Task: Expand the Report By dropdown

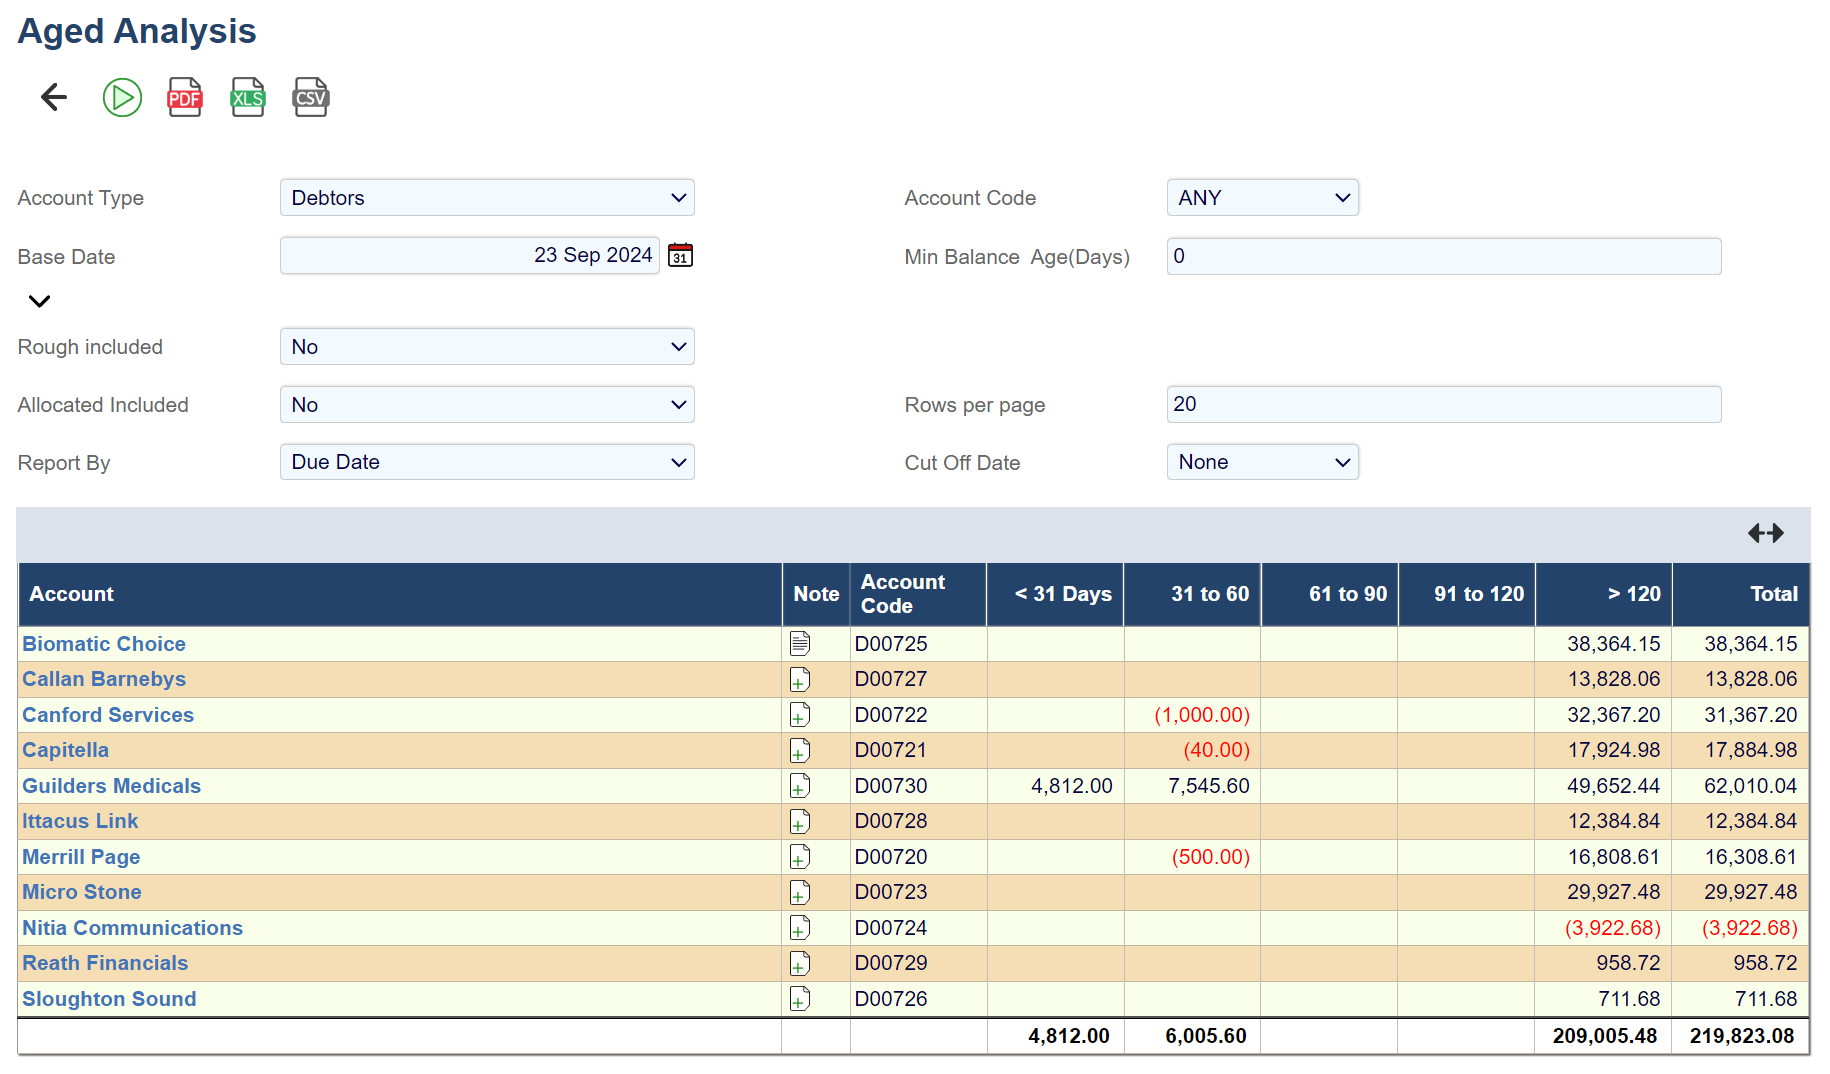Action: pos(487,462)
